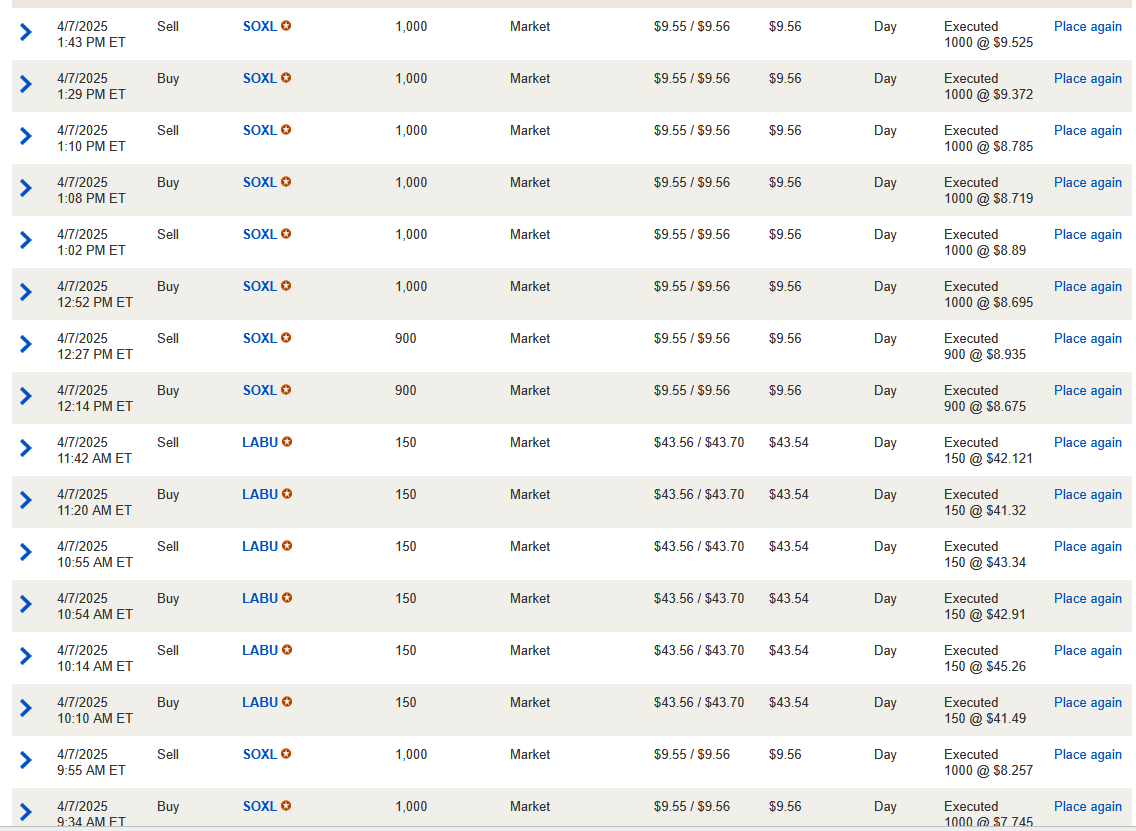This screenshot has height=831, width=1136.
Task: Click Place again for the order executed at $8.719
Action: pyautogui.click(x=1087, y=183)
